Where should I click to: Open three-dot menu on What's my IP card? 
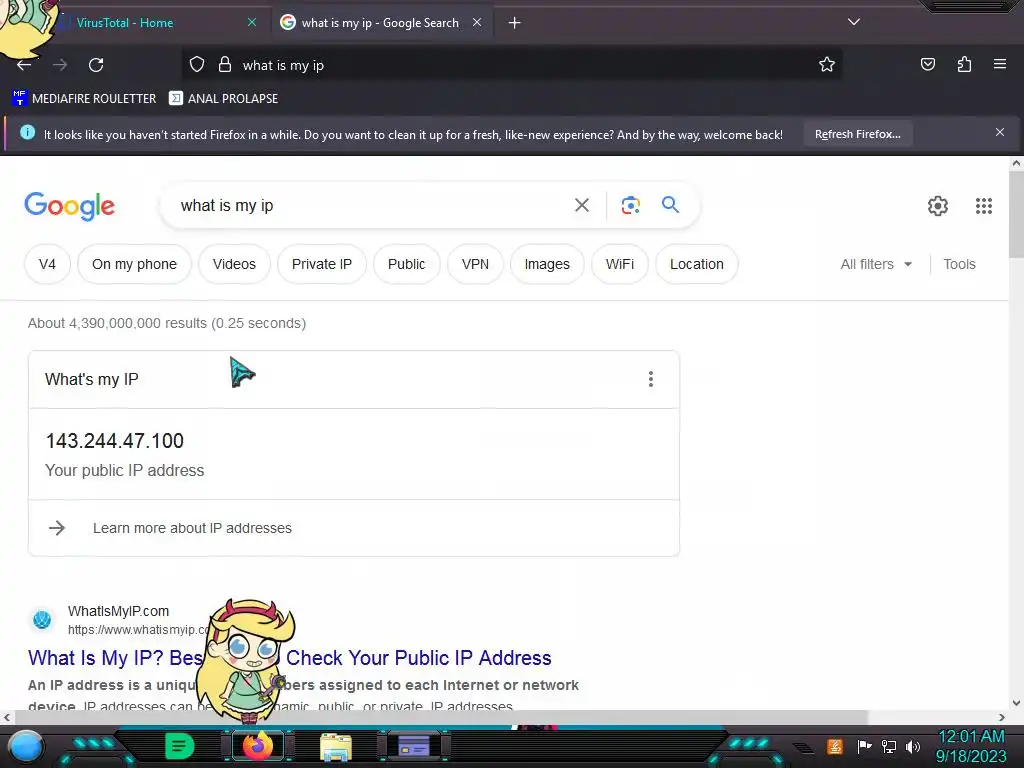click(x=650, y=379)
